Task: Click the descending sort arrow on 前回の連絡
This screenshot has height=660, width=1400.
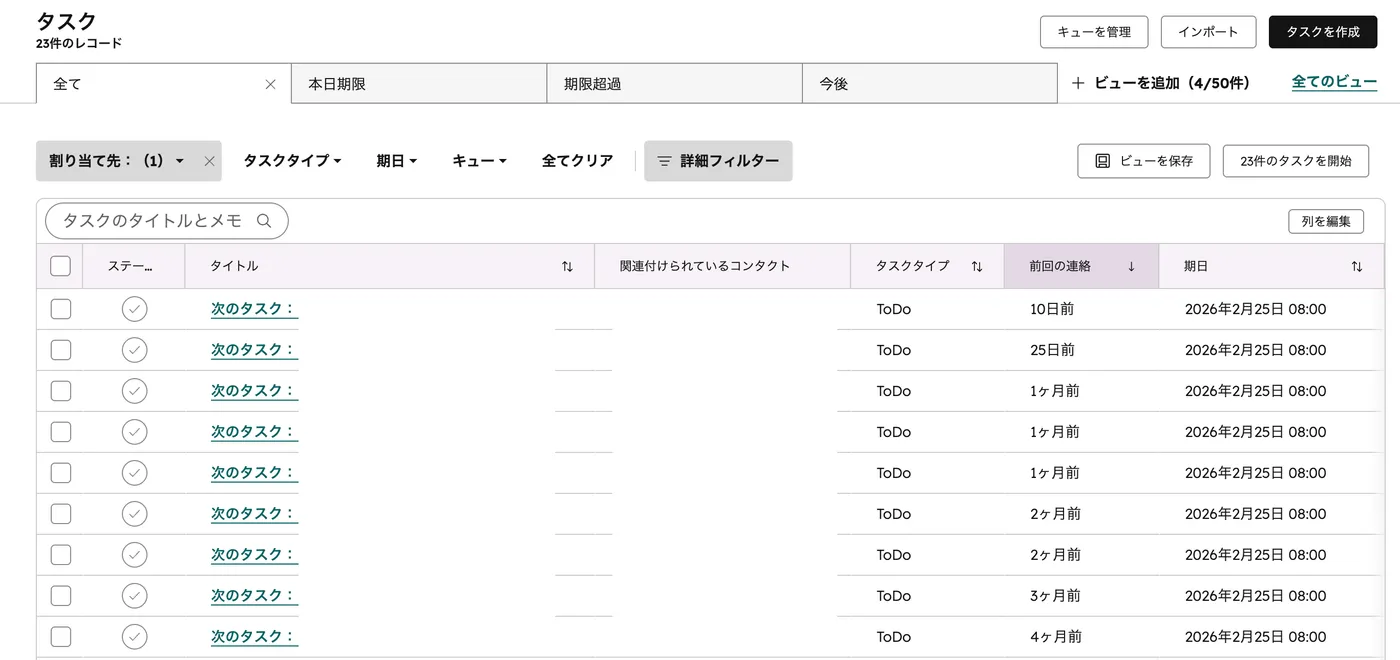Action: 1130,266
